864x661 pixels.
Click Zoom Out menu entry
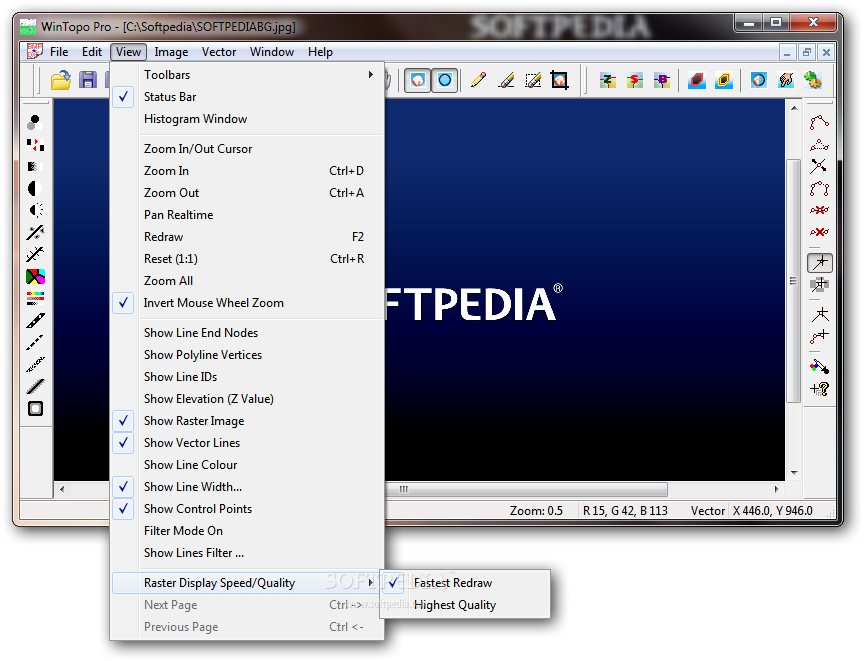pyautogui.click(x=247, y=193)
